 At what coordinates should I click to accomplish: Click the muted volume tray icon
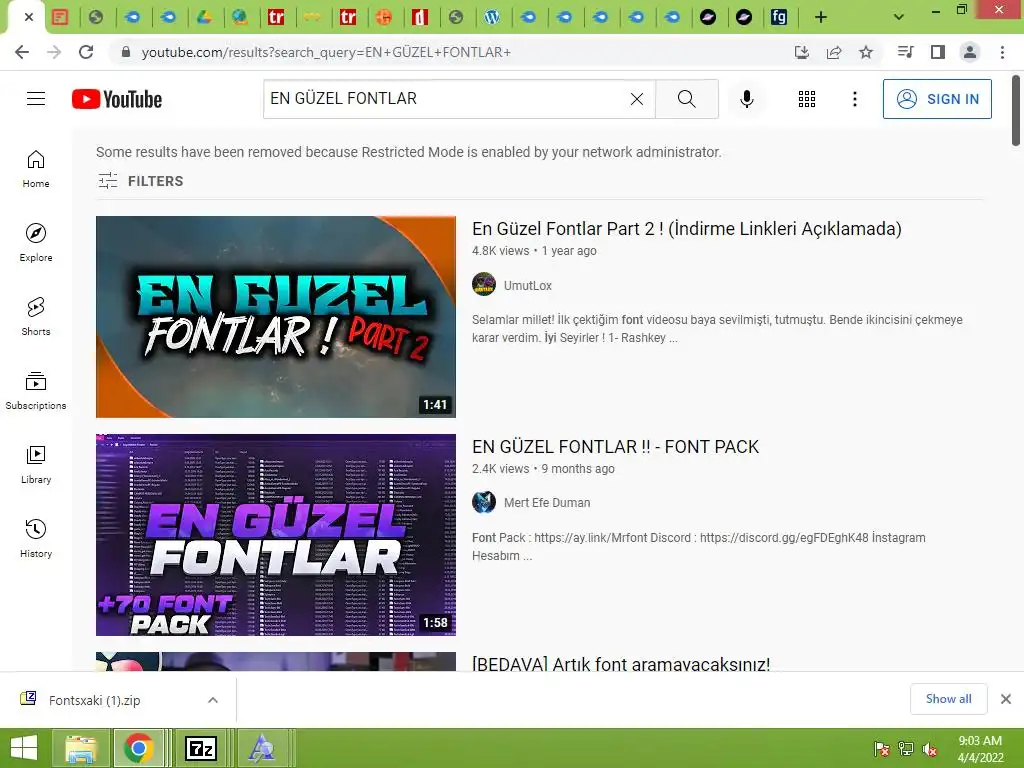[930, 750]
